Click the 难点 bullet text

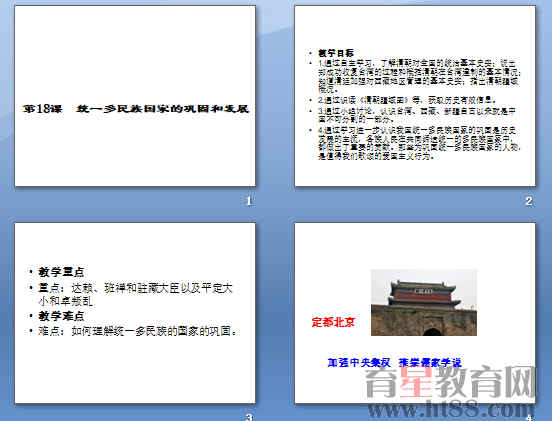[x=138, y=331]
